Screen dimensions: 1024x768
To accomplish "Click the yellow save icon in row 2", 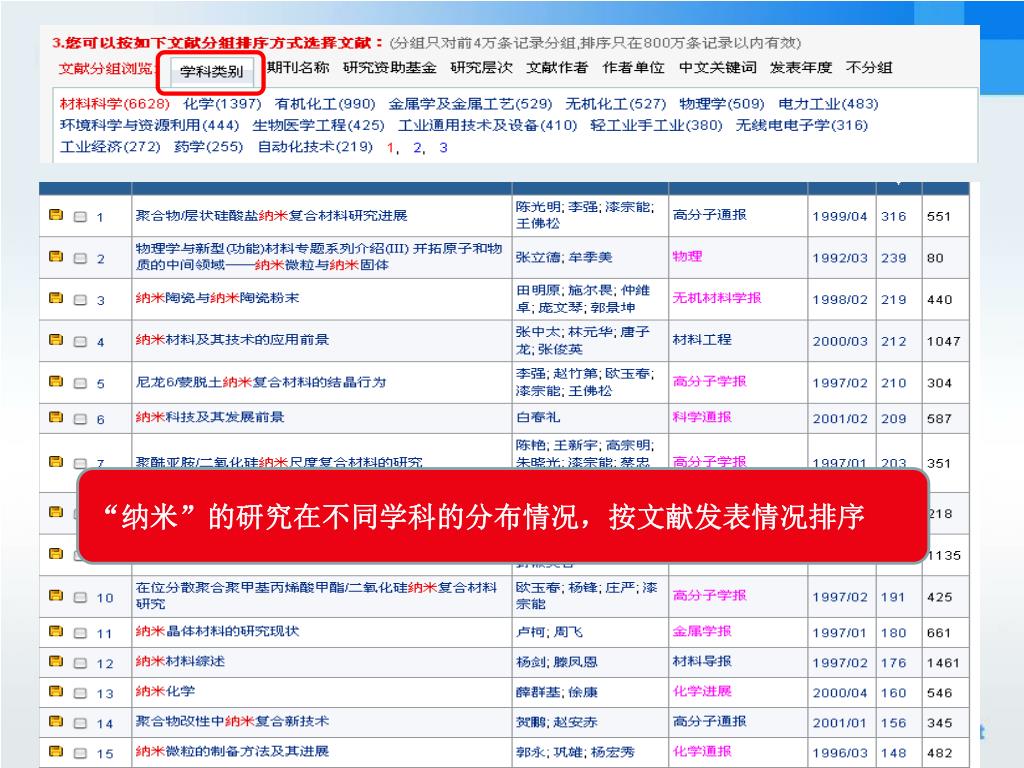I will coord(56,256).
